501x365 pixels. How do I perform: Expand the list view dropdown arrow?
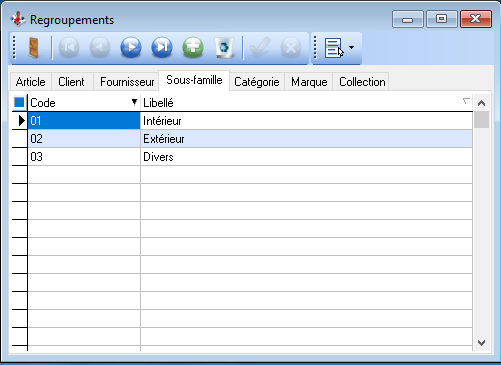tap(351, 48)
